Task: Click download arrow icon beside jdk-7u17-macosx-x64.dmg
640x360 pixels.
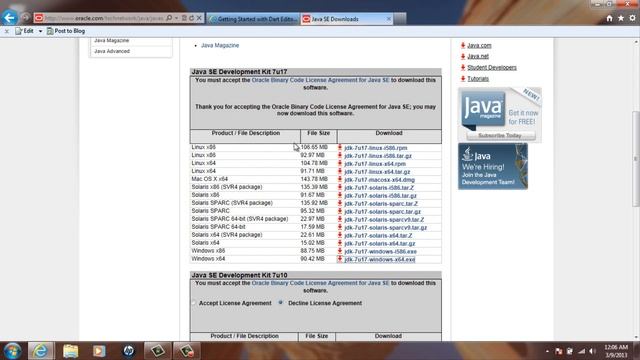Action: [340, 179]
